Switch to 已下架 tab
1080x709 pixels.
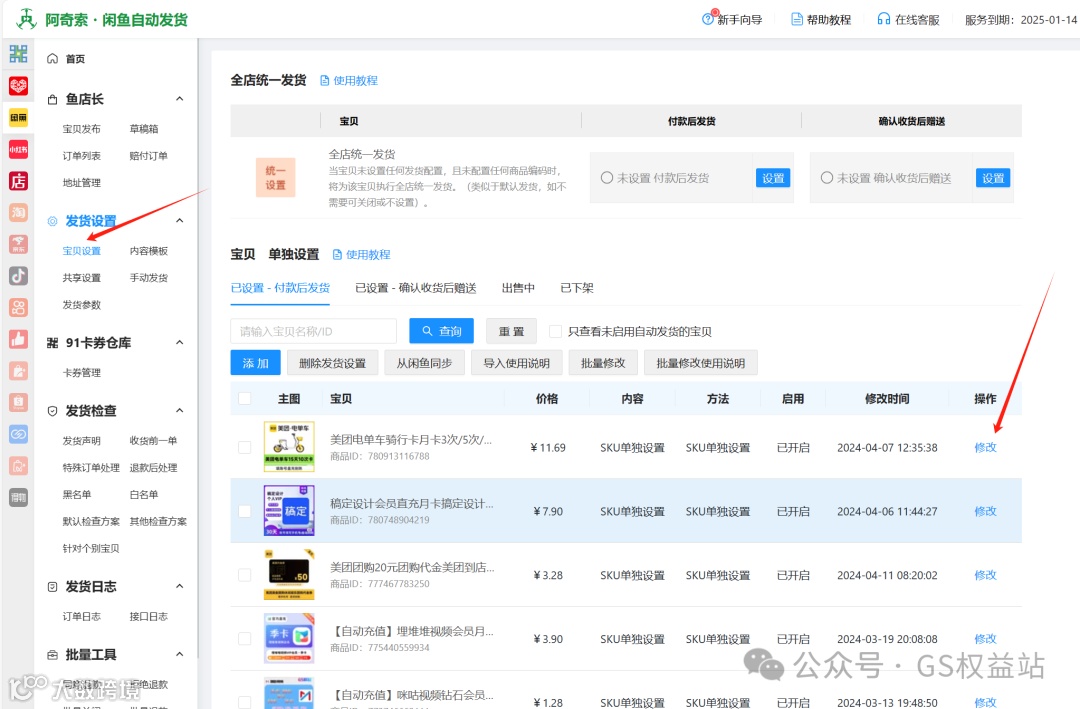(577, 288)
